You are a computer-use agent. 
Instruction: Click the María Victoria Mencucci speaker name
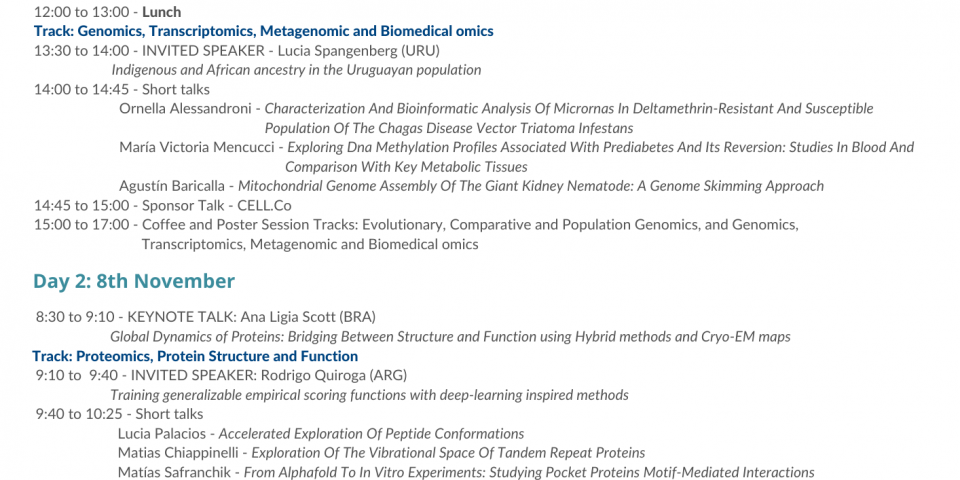click(196, 147)
